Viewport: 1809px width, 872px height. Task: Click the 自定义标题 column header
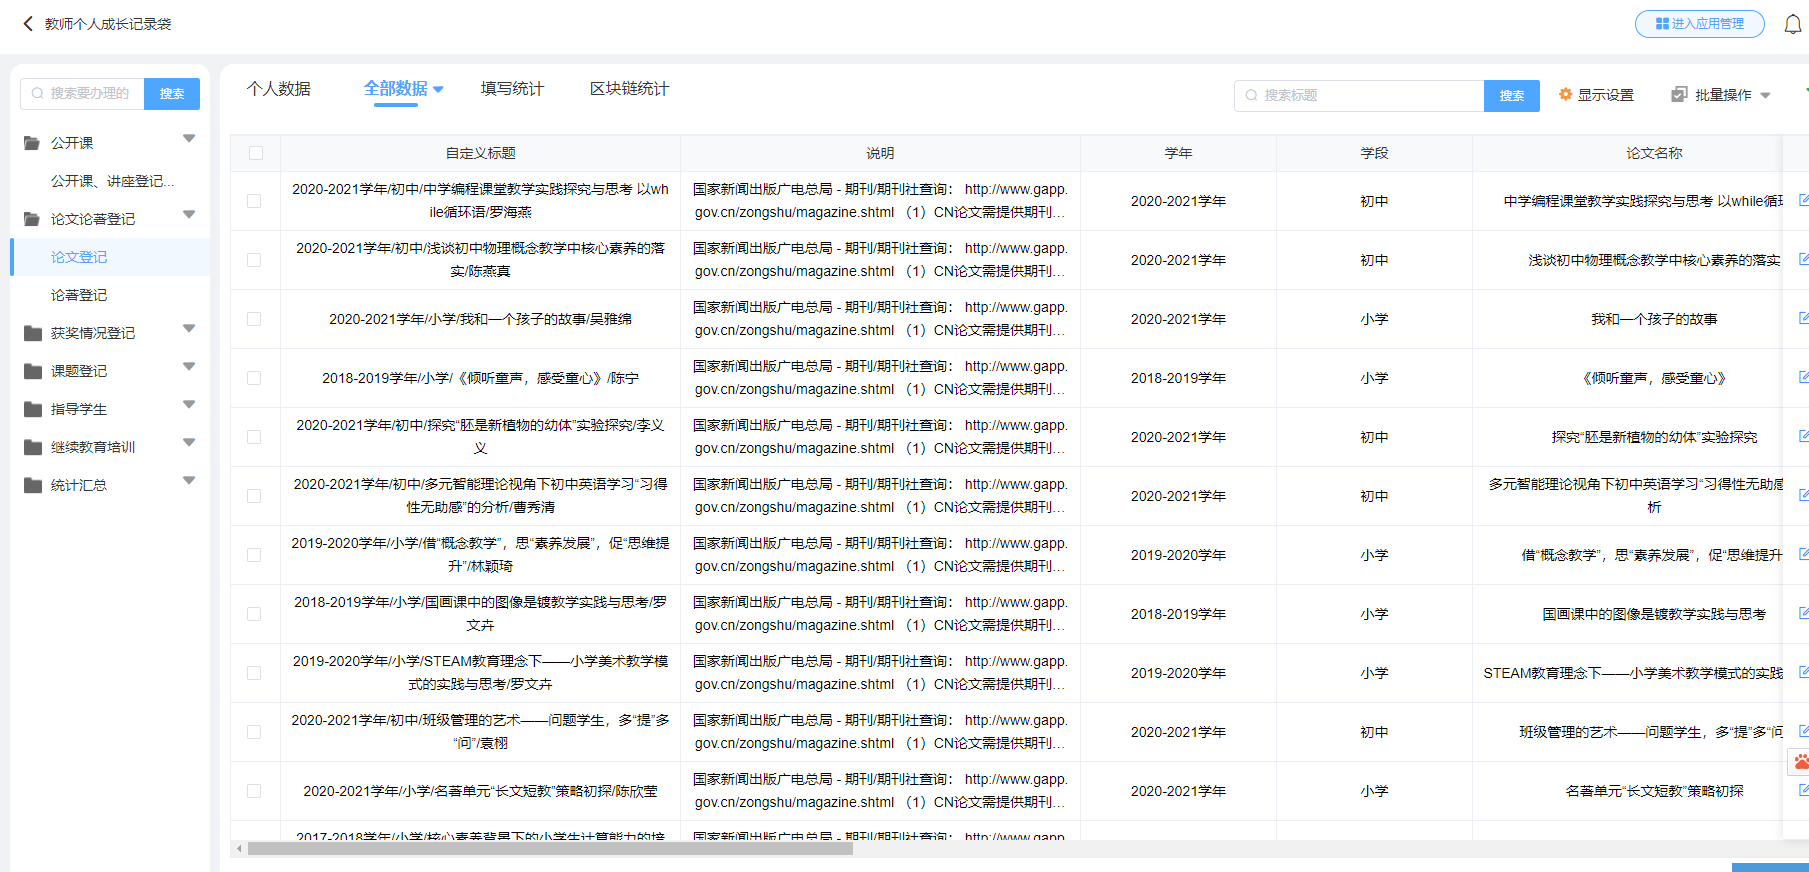tap(480, 153)
